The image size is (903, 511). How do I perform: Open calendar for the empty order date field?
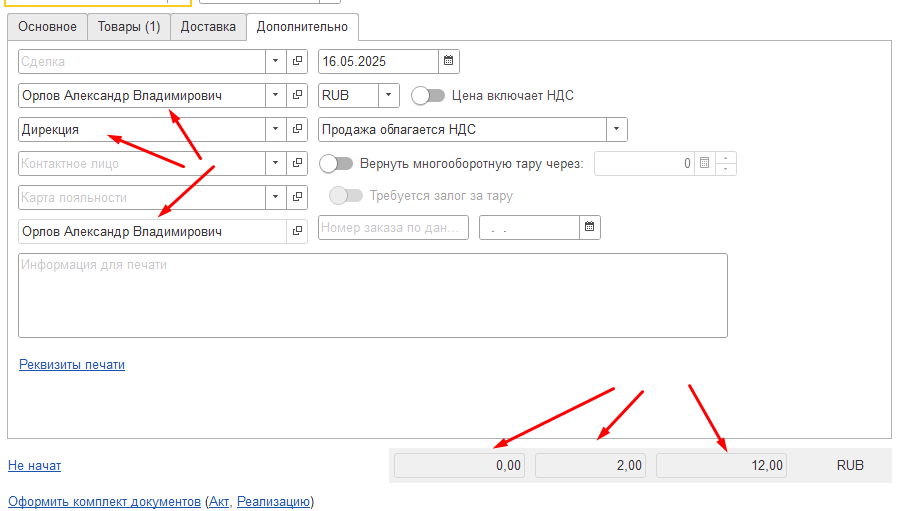(590, 227)
